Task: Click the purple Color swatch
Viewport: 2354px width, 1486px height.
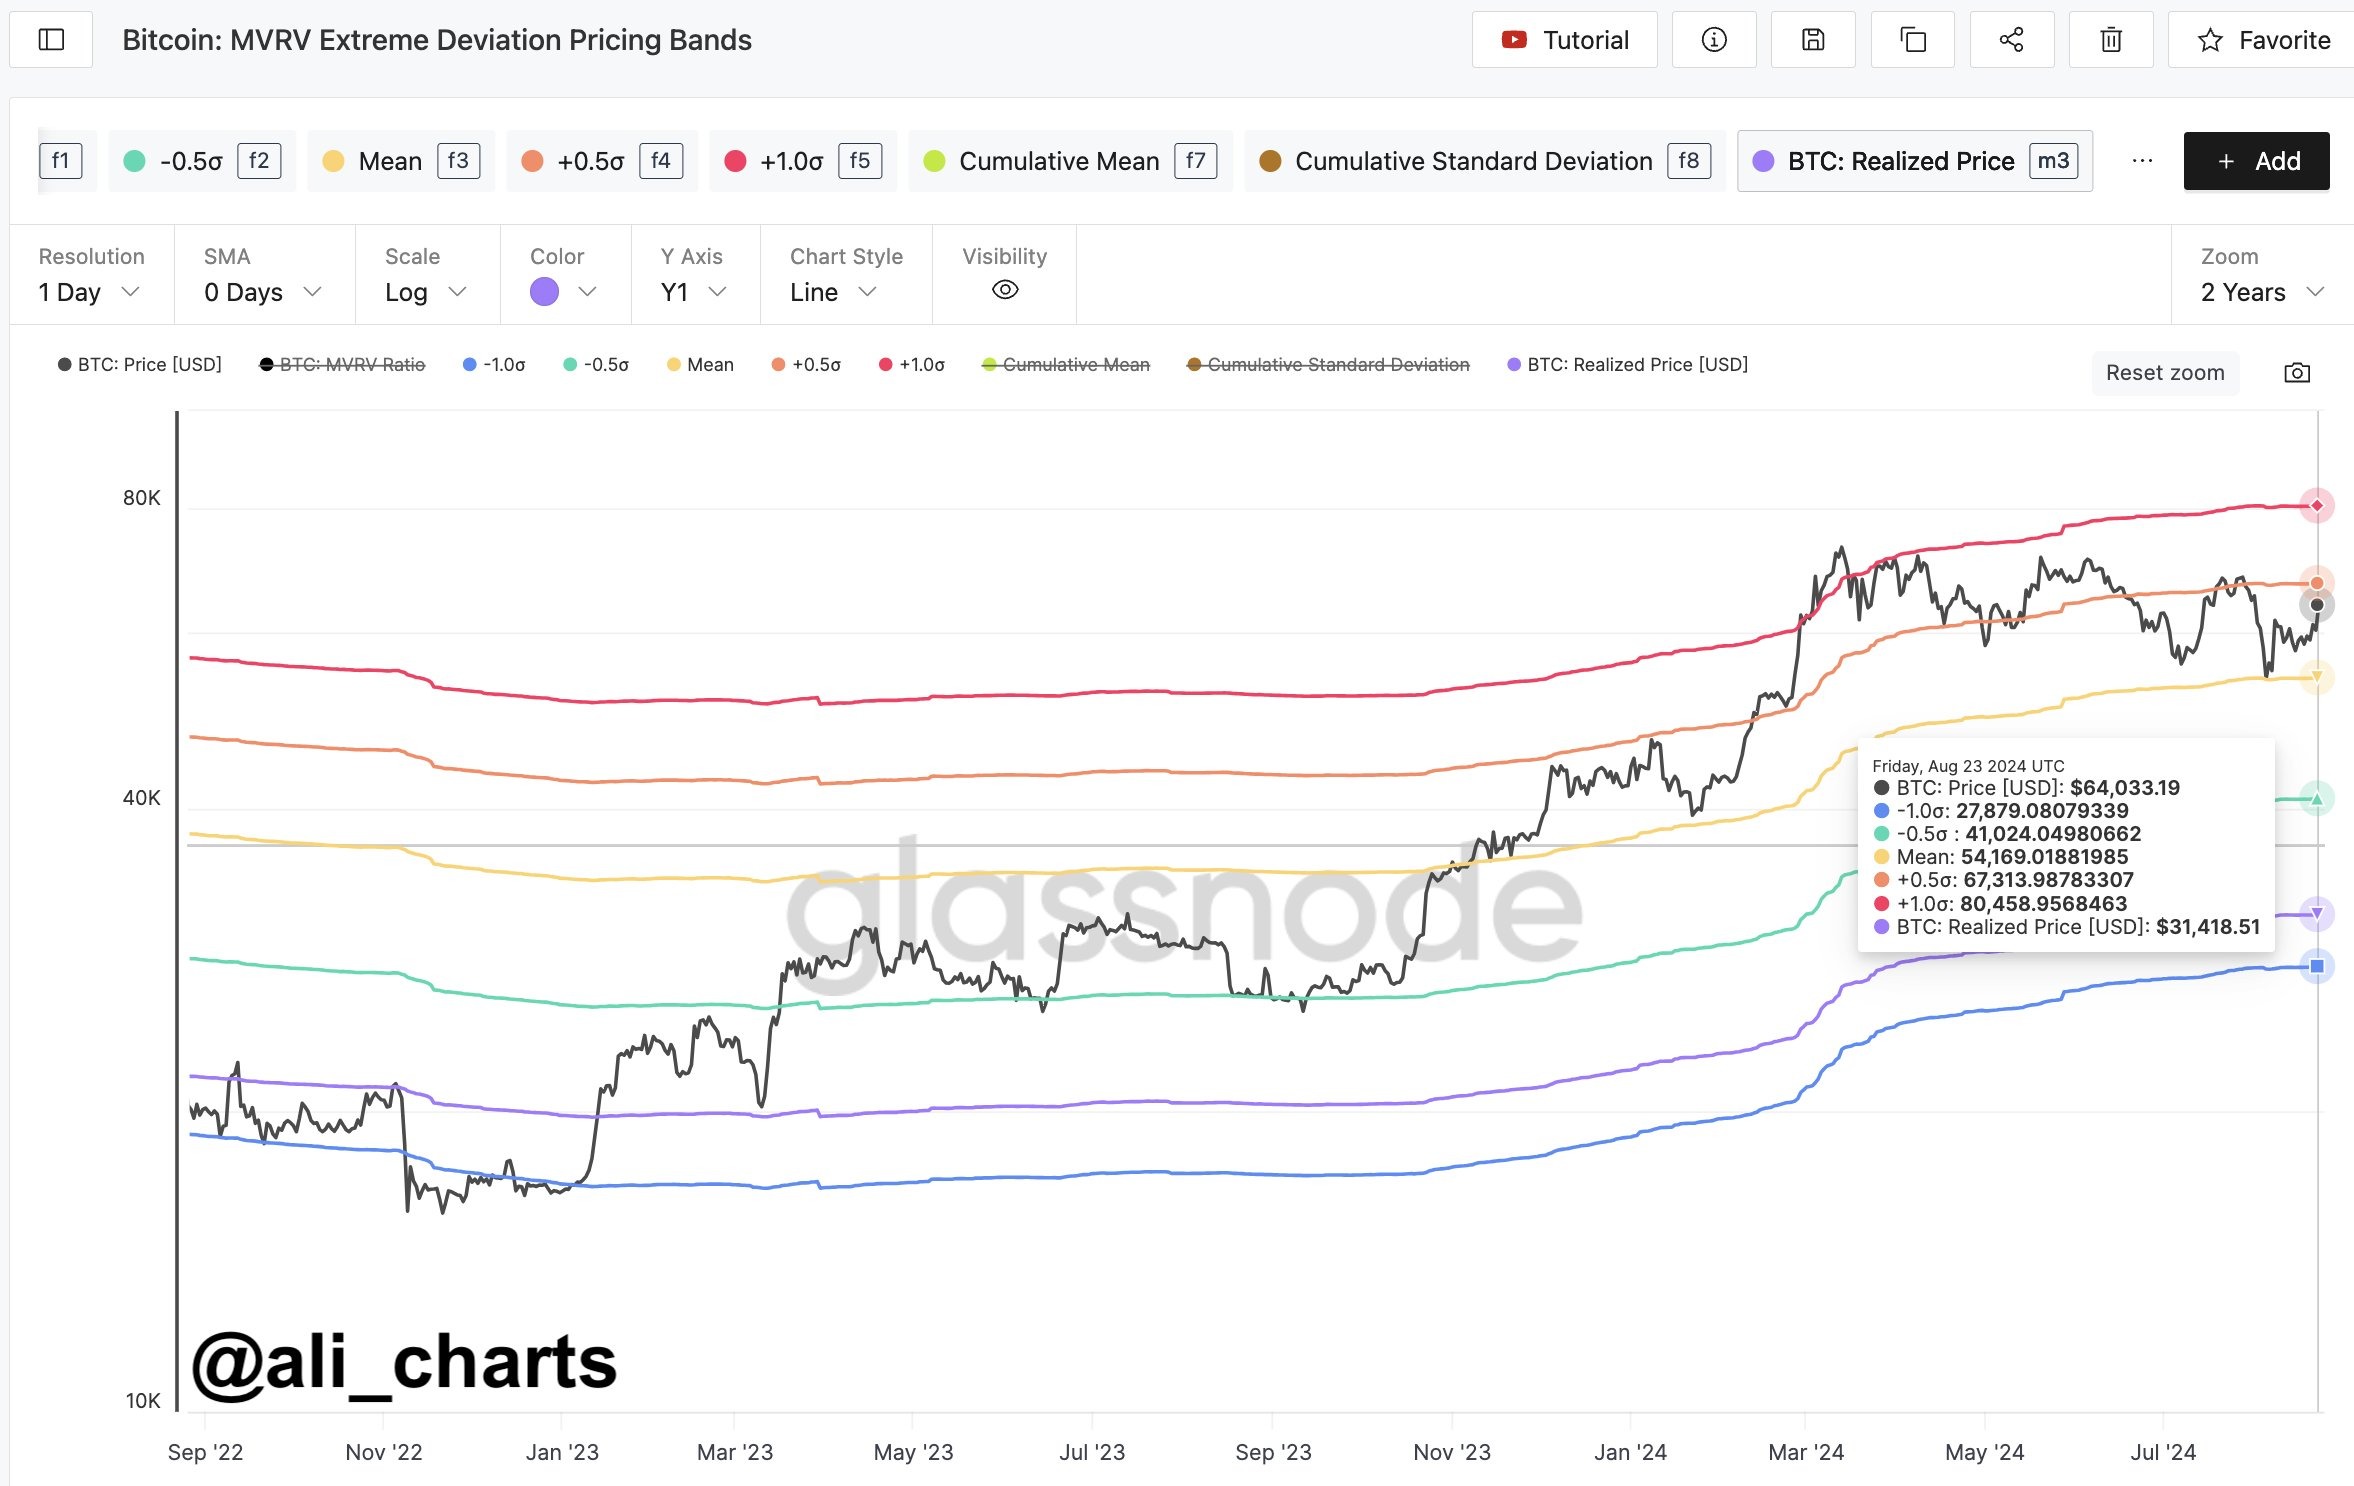Action: [544, 292]
